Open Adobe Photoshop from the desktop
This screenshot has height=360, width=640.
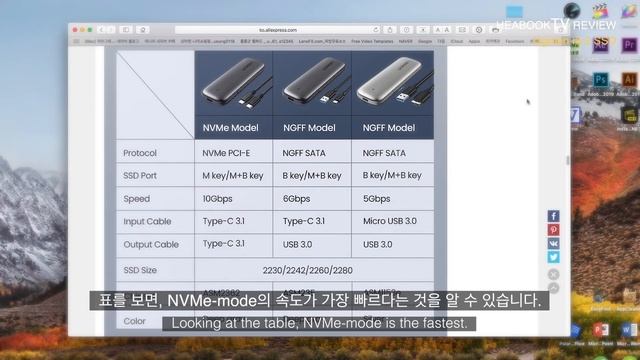click(600, 80)
